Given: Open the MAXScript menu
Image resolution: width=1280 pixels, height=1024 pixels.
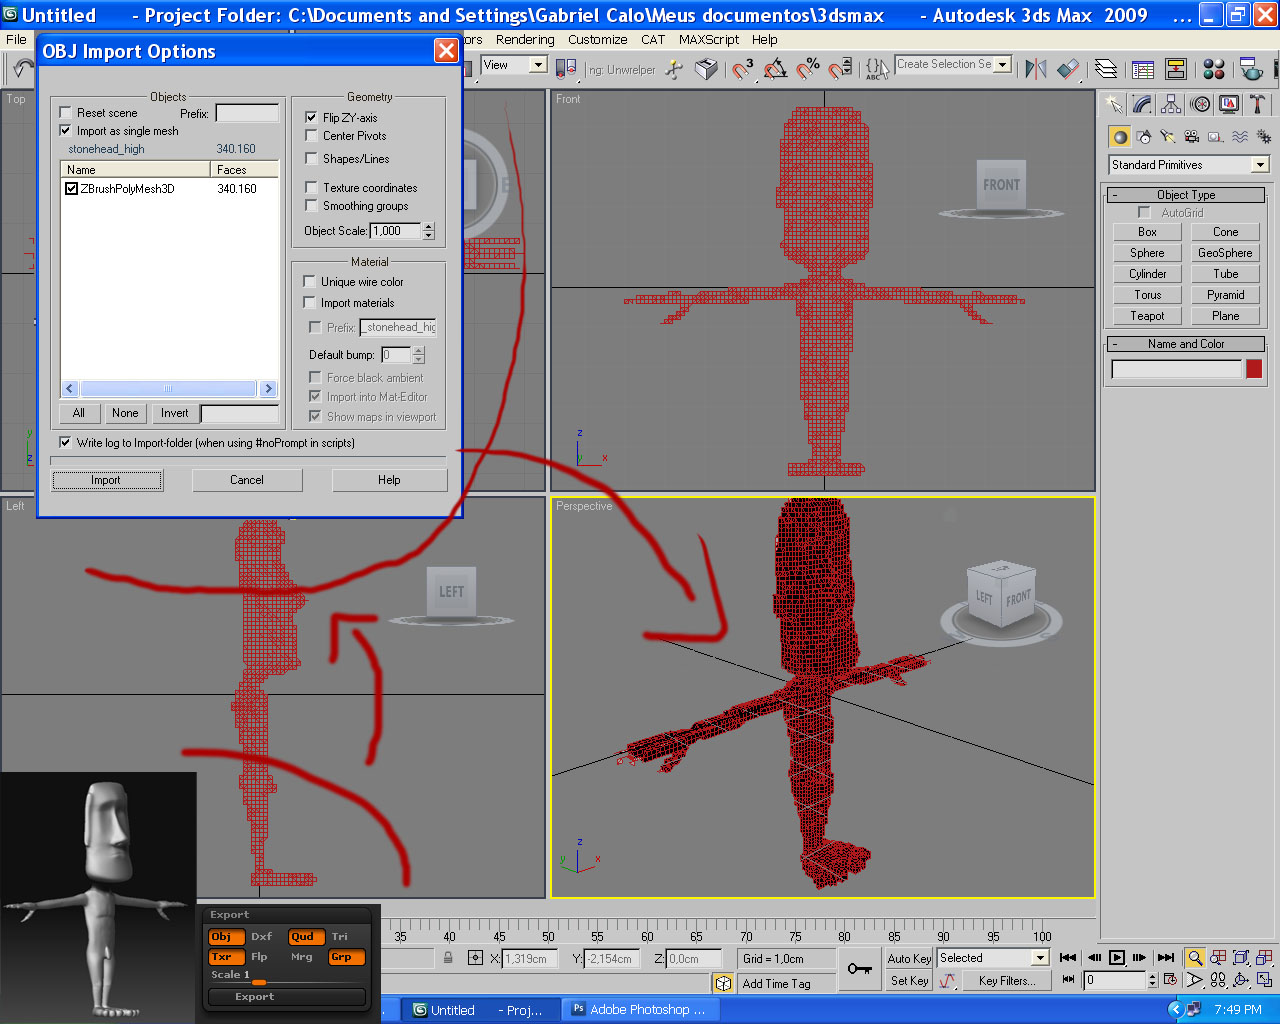Looking at the screenshot, I should 708,40.
